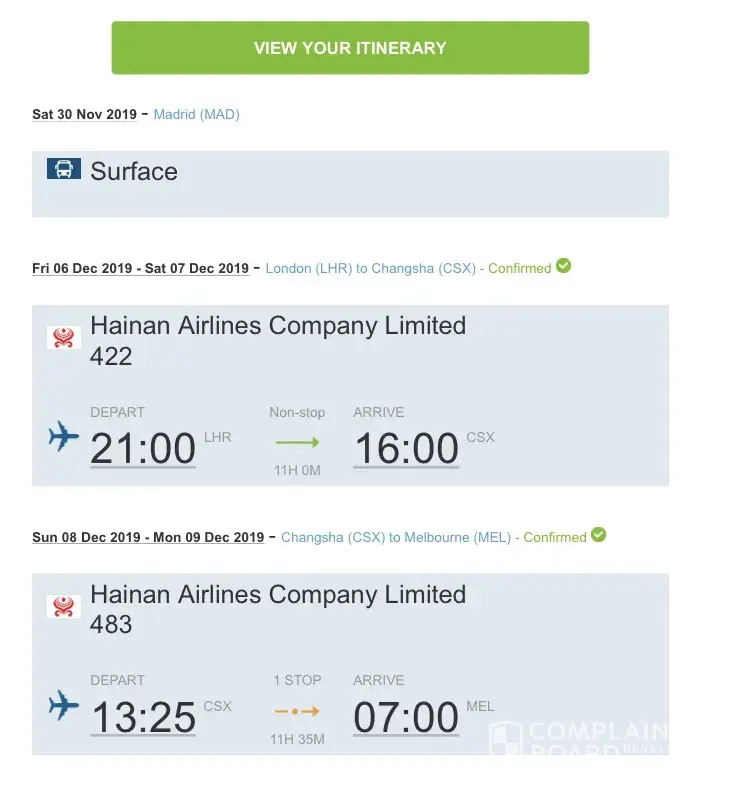Image resolution: width=750 pixels, height=785 pixels.
Task: Click the 21:00 departure time
Action: (x=143, y=448)
